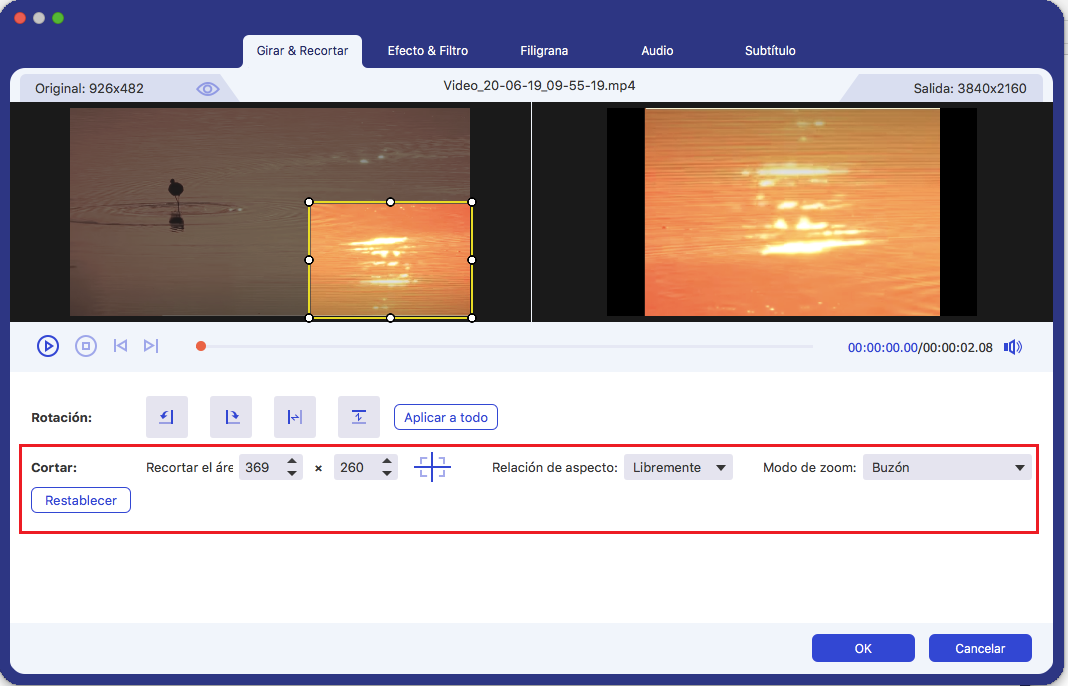Jump to the previous frame
1068x686 pixels.
[x=121, y=346]
